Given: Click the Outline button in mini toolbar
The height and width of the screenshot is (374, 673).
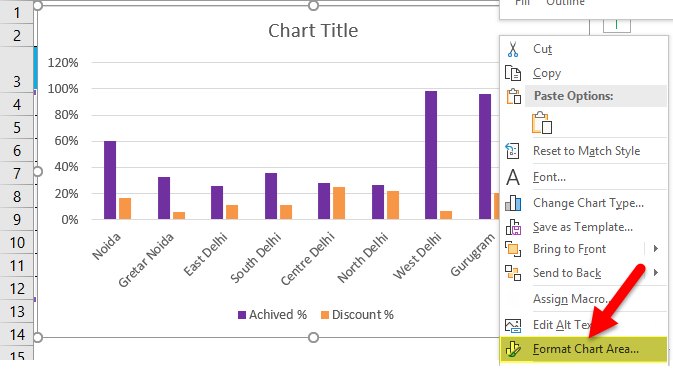Looking at the screenshot, I should (x=565, y=3).
